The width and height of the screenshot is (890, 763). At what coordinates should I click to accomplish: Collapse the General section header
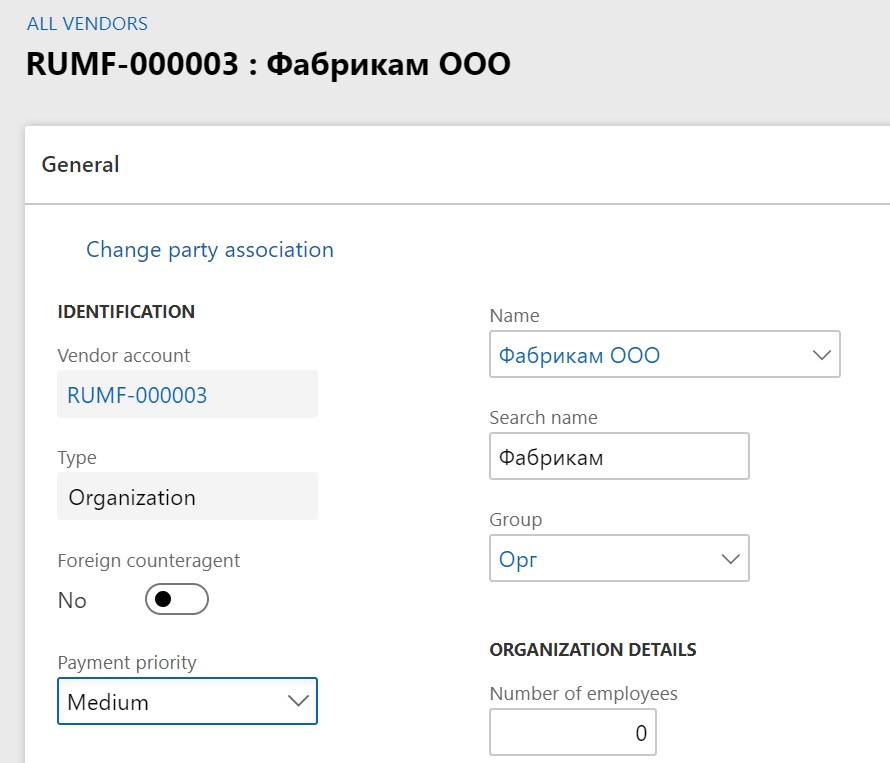(x=80, y=164)
